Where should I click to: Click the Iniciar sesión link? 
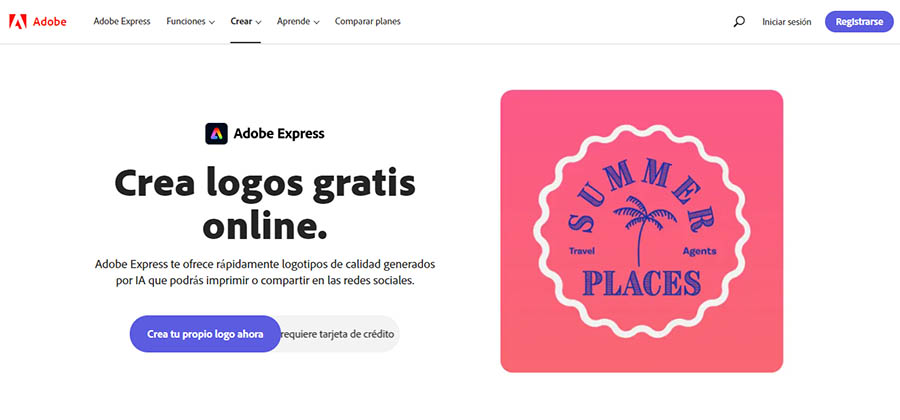(x=787, y=22)
